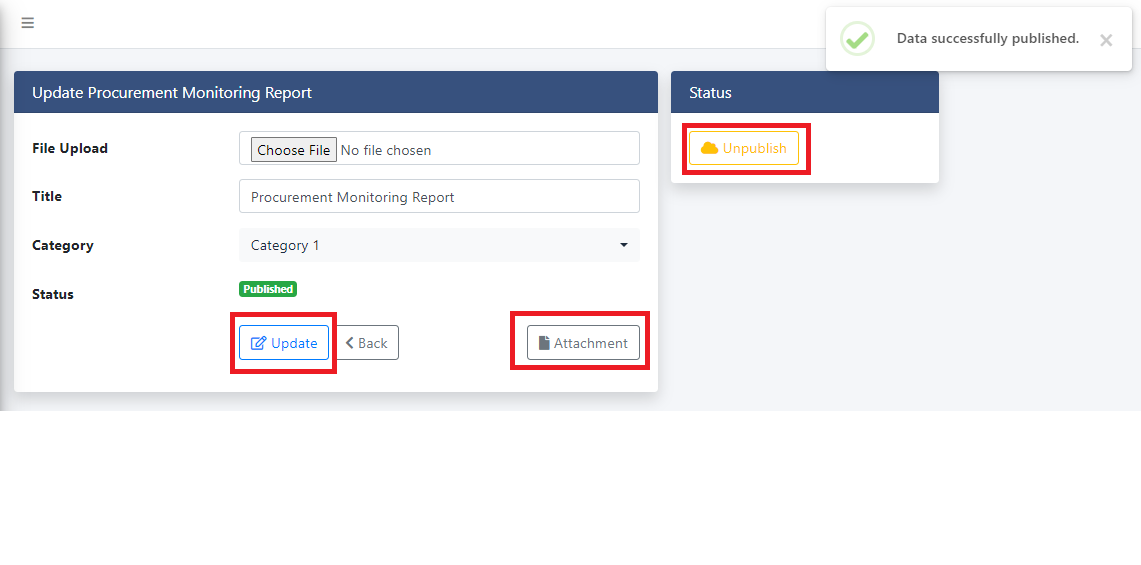Dismiss the success notification
This screenshot has height=565, width=1141.
coord(1105,41)
